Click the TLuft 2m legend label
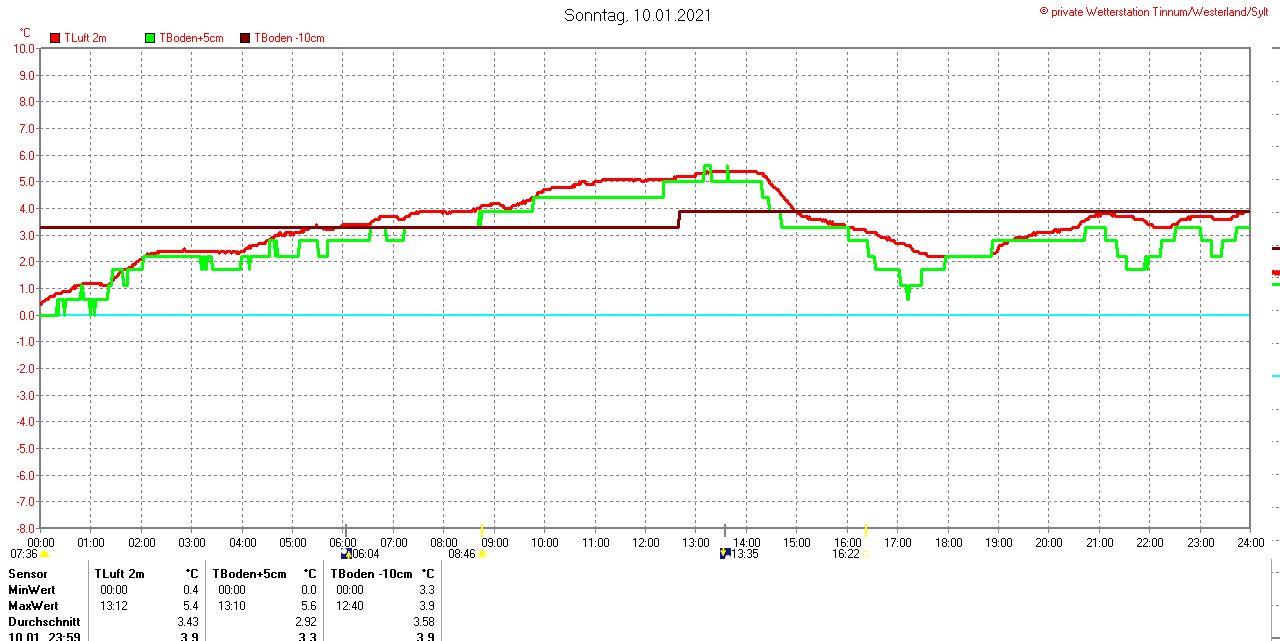This screenshot has height=641, width=1280. 85,38
